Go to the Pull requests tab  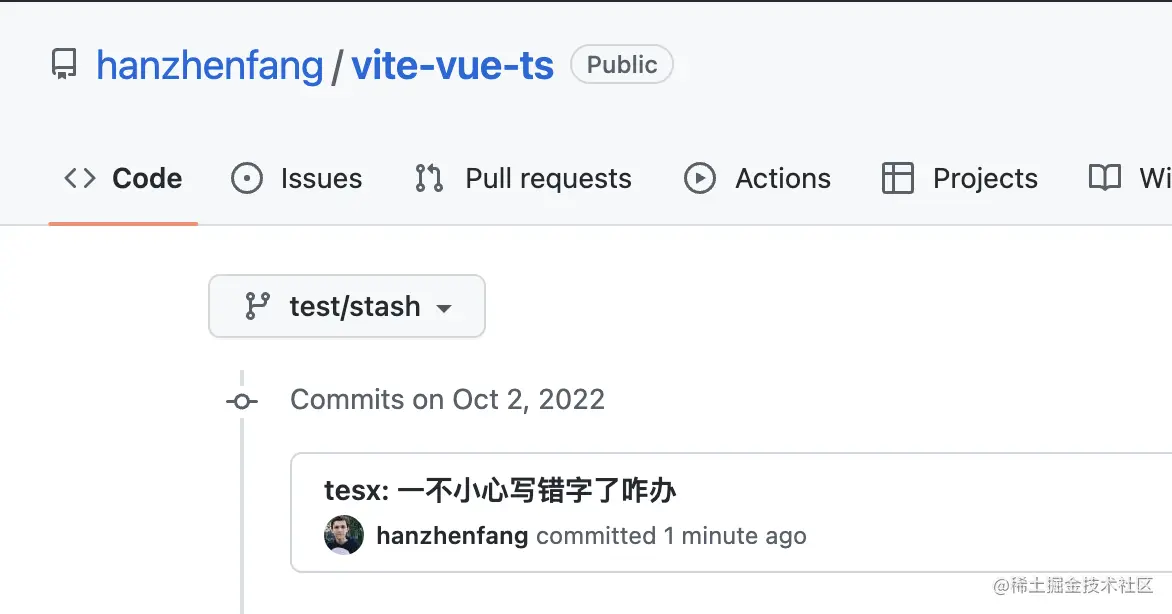click(548, 179)
